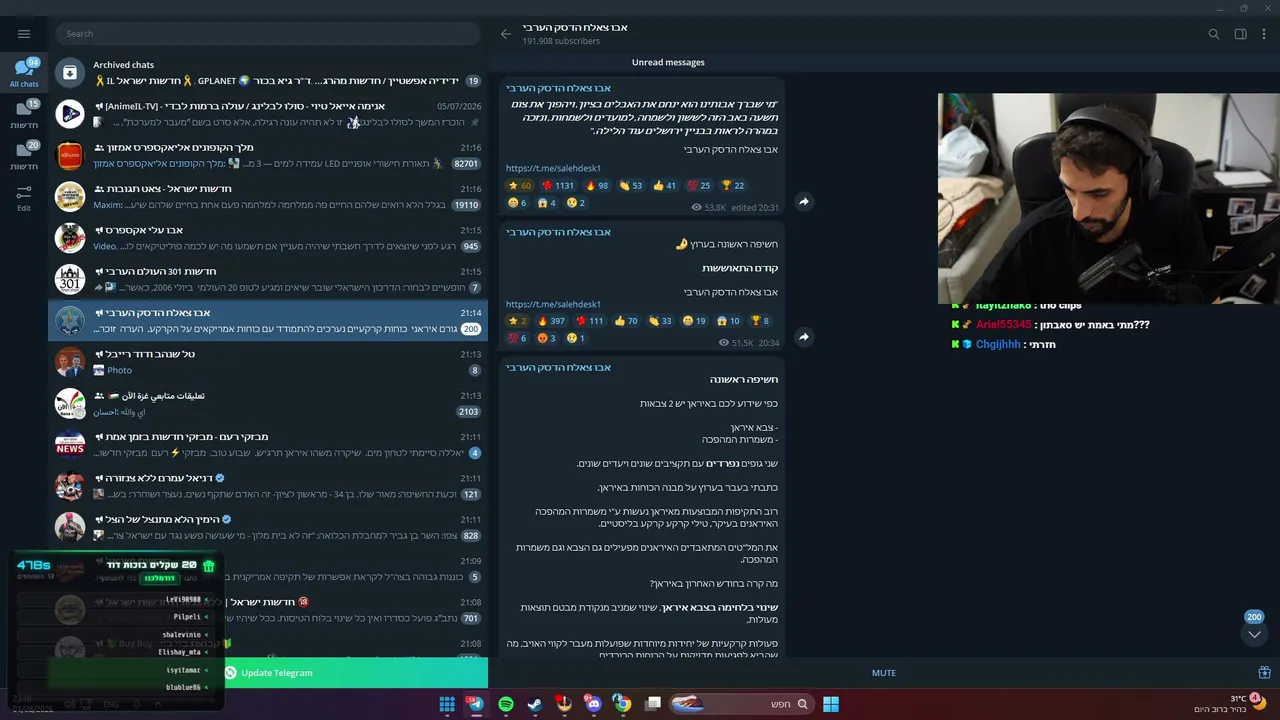Forward the message viewed 53.8K times
Screen dimensions: 1280x720
803,202
